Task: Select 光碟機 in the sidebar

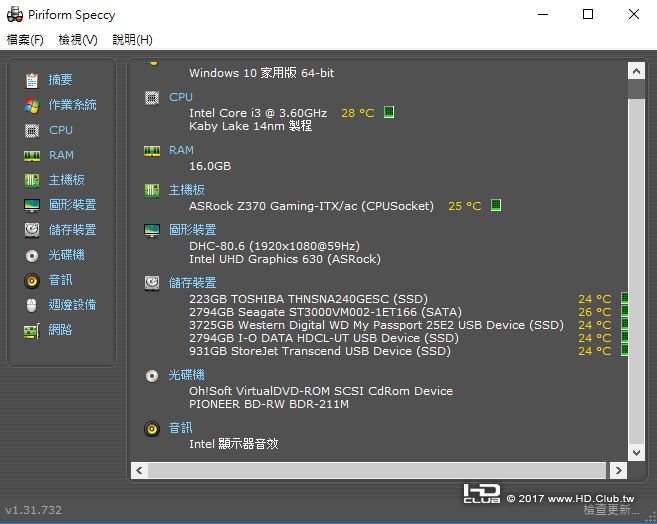Action: pos(67,255)
